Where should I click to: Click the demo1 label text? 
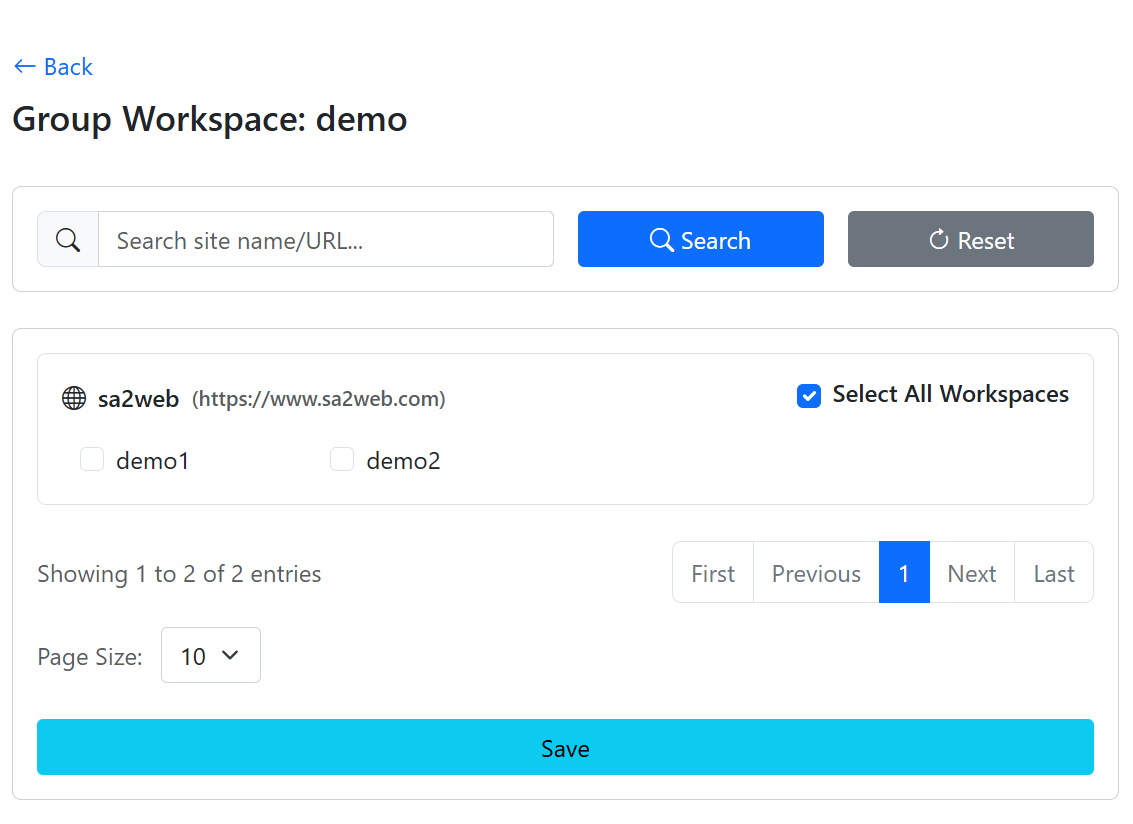pos(152,460)
